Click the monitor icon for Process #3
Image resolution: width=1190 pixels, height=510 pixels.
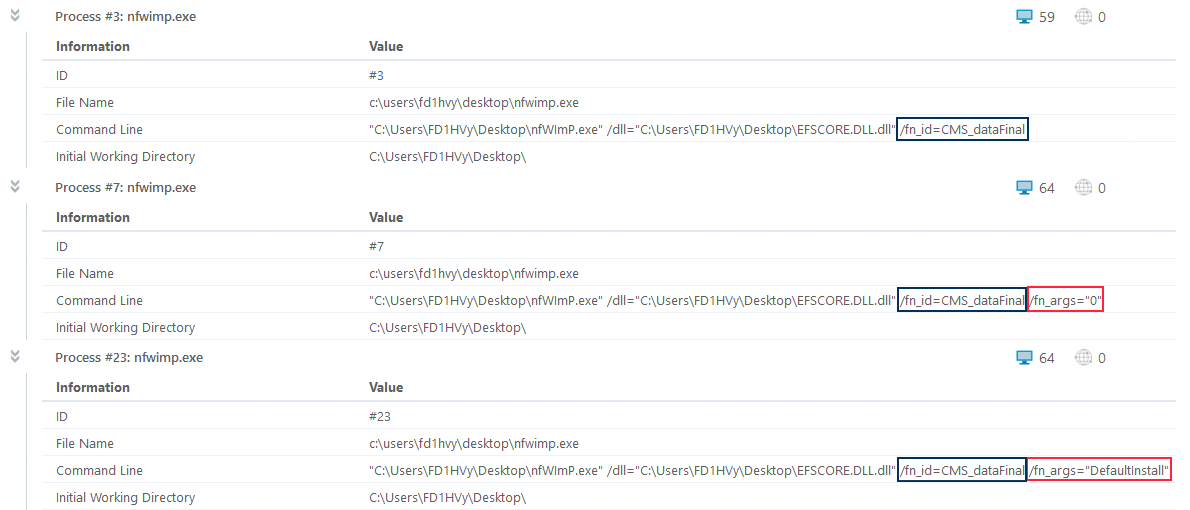coord(1025,17)
